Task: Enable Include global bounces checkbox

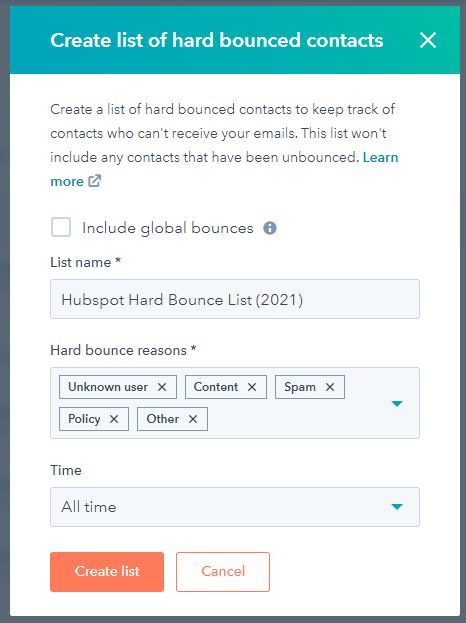Action: pyautogui.click(x=61, y=227)
